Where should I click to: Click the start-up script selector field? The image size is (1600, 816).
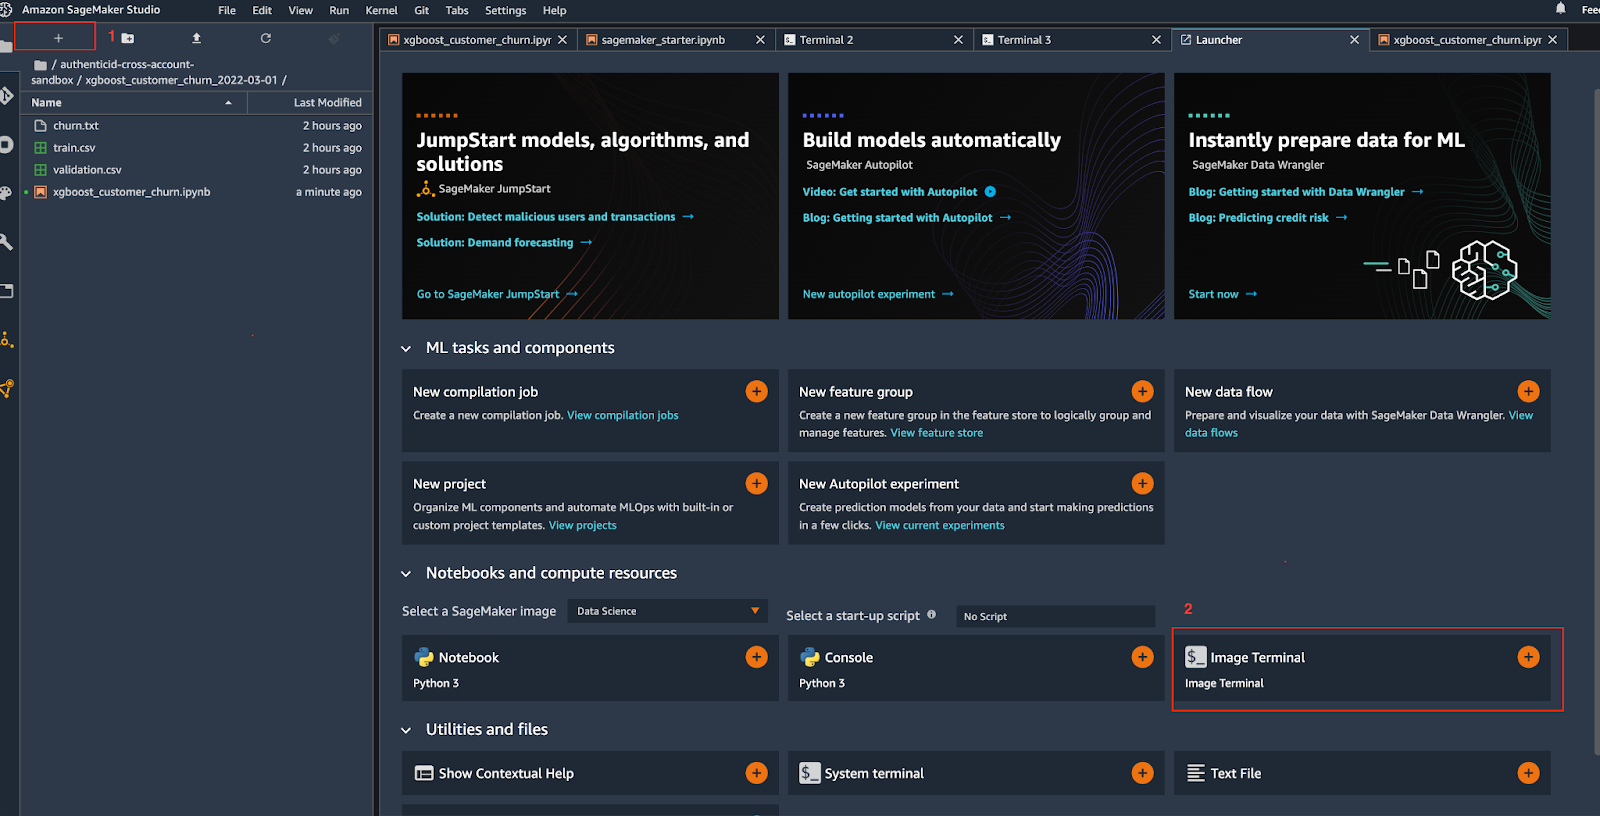pyautogui.click(x=1054, y=617)
